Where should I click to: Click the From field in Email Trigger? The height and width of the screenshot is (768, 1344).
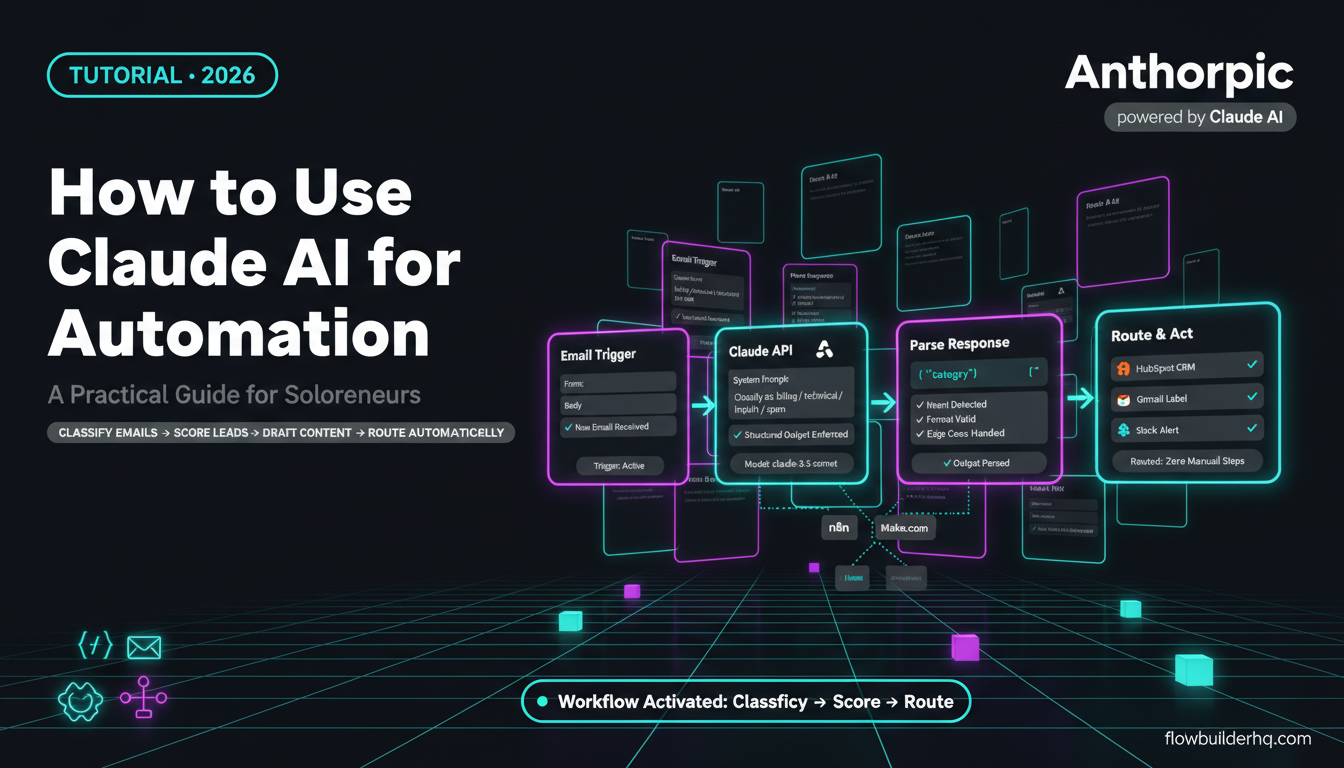[x=618, y=382]
